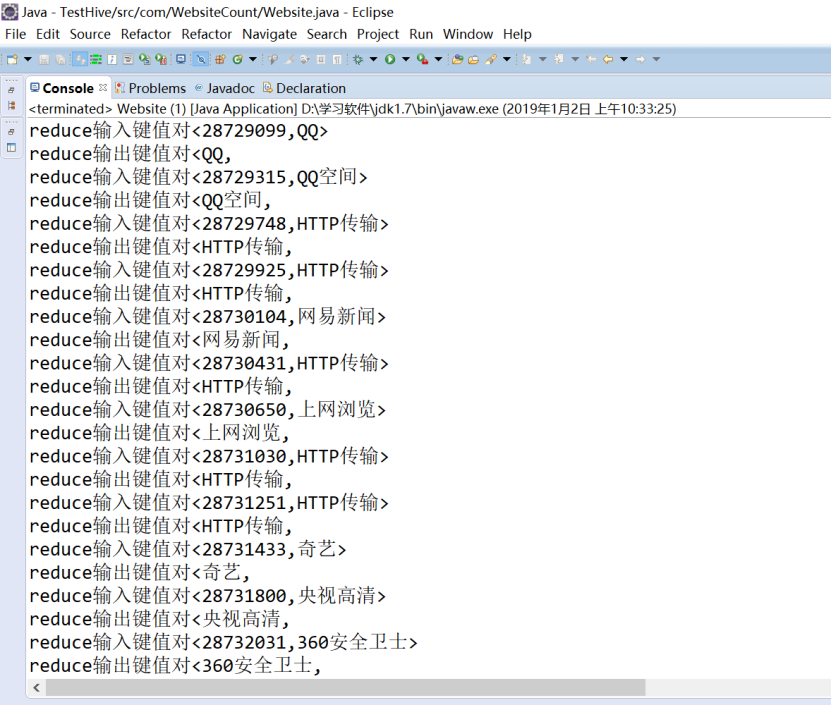Click the yellow Back navigation arrow
Viewport: 831px width, 706px height.
(x=608, y=59)
